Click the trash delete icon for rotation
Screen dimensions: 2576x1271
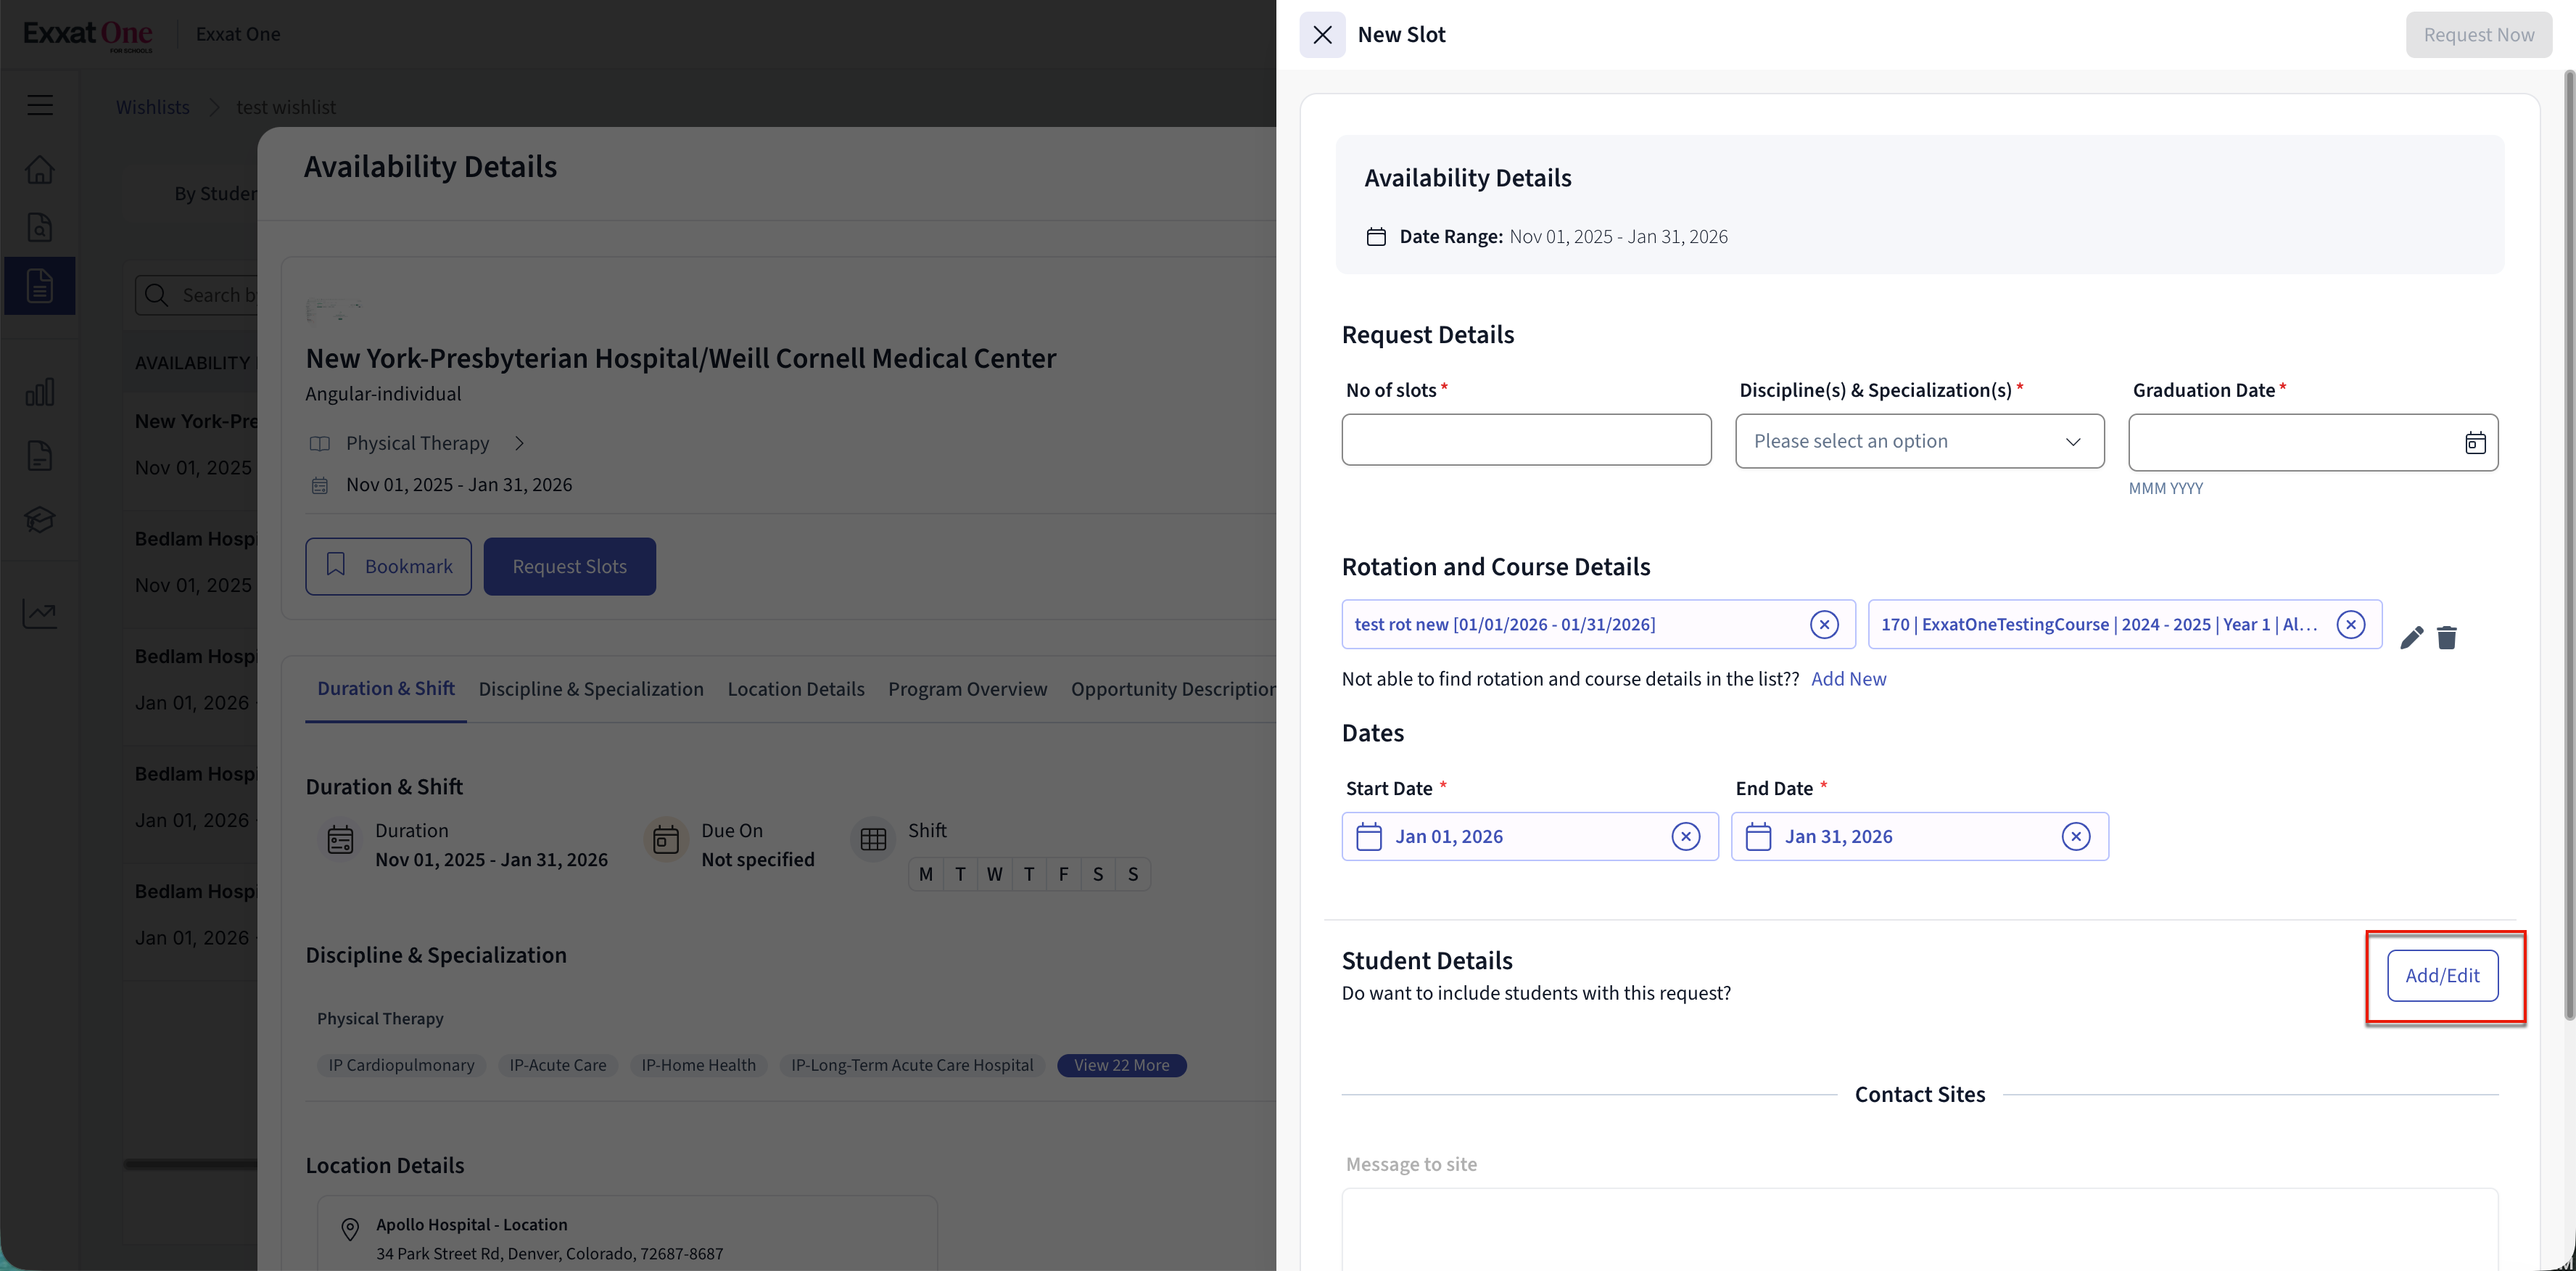coord(2446,637)
